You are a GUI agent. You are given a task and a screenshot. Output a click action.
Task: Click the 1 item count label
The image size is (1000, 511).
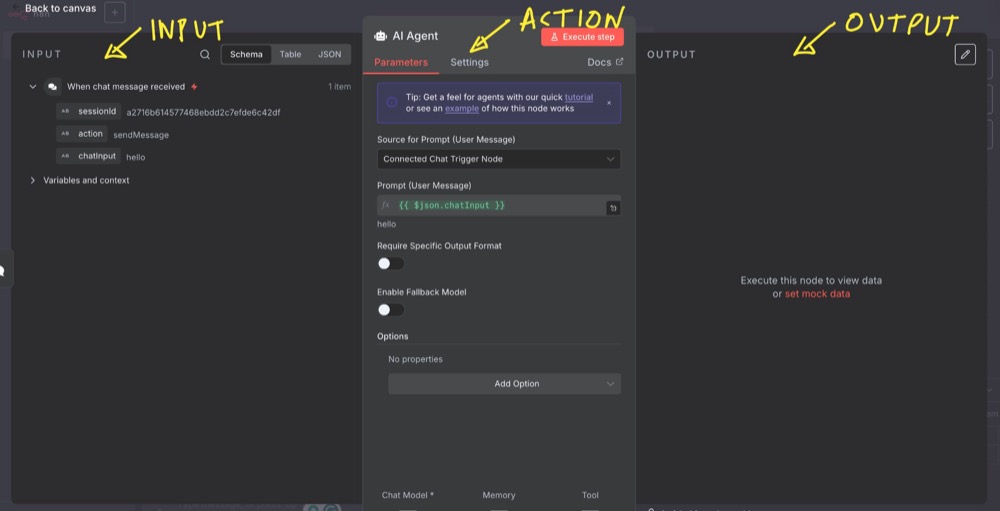click(339, 87)
